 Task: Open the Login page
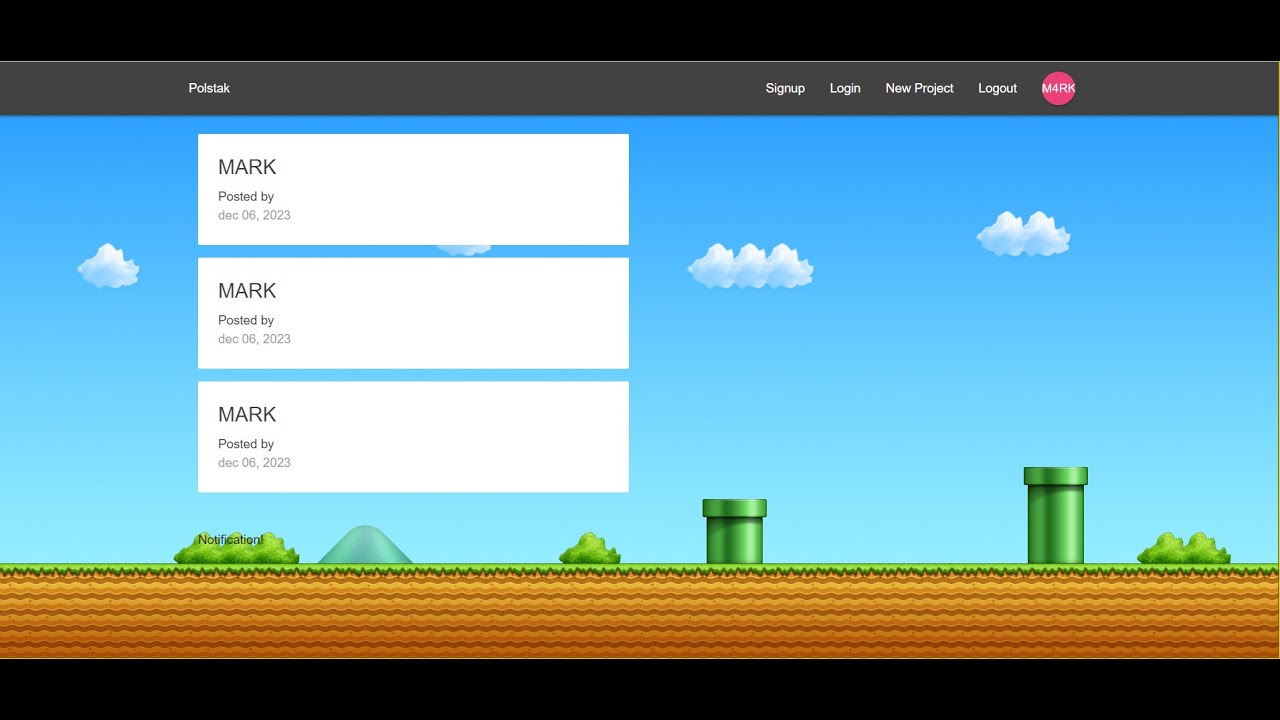pyautogui.click(x=845, y=88)
